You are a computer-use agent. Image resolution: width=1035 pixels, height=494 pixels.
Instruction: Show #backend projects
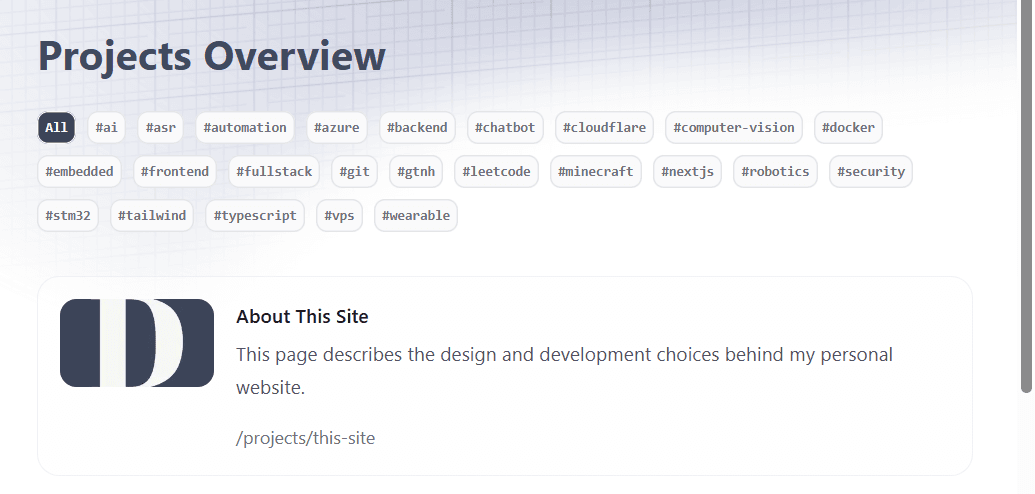click(x=418, y=127)
